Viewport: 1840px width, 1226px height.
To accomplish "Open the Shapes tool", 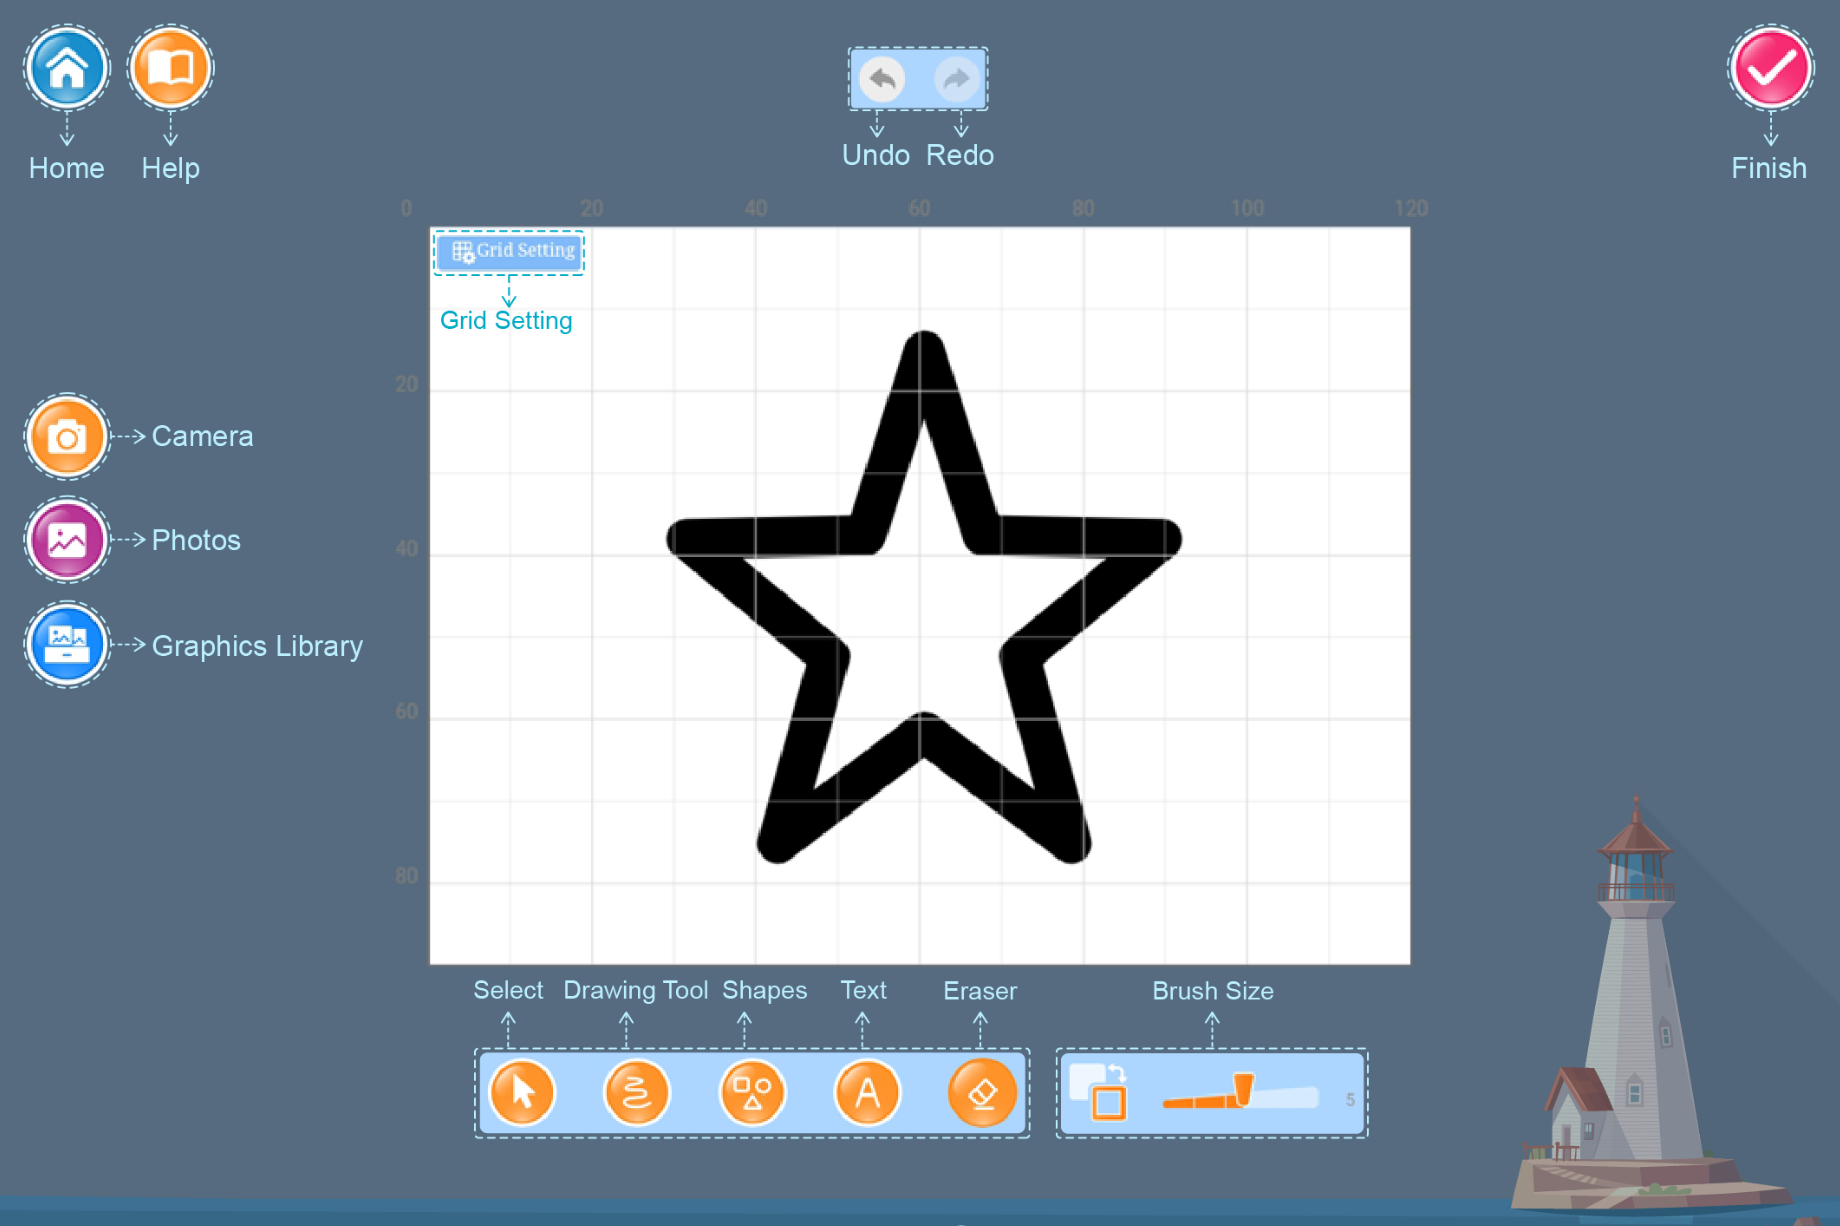I will (x=752, y=1092).
